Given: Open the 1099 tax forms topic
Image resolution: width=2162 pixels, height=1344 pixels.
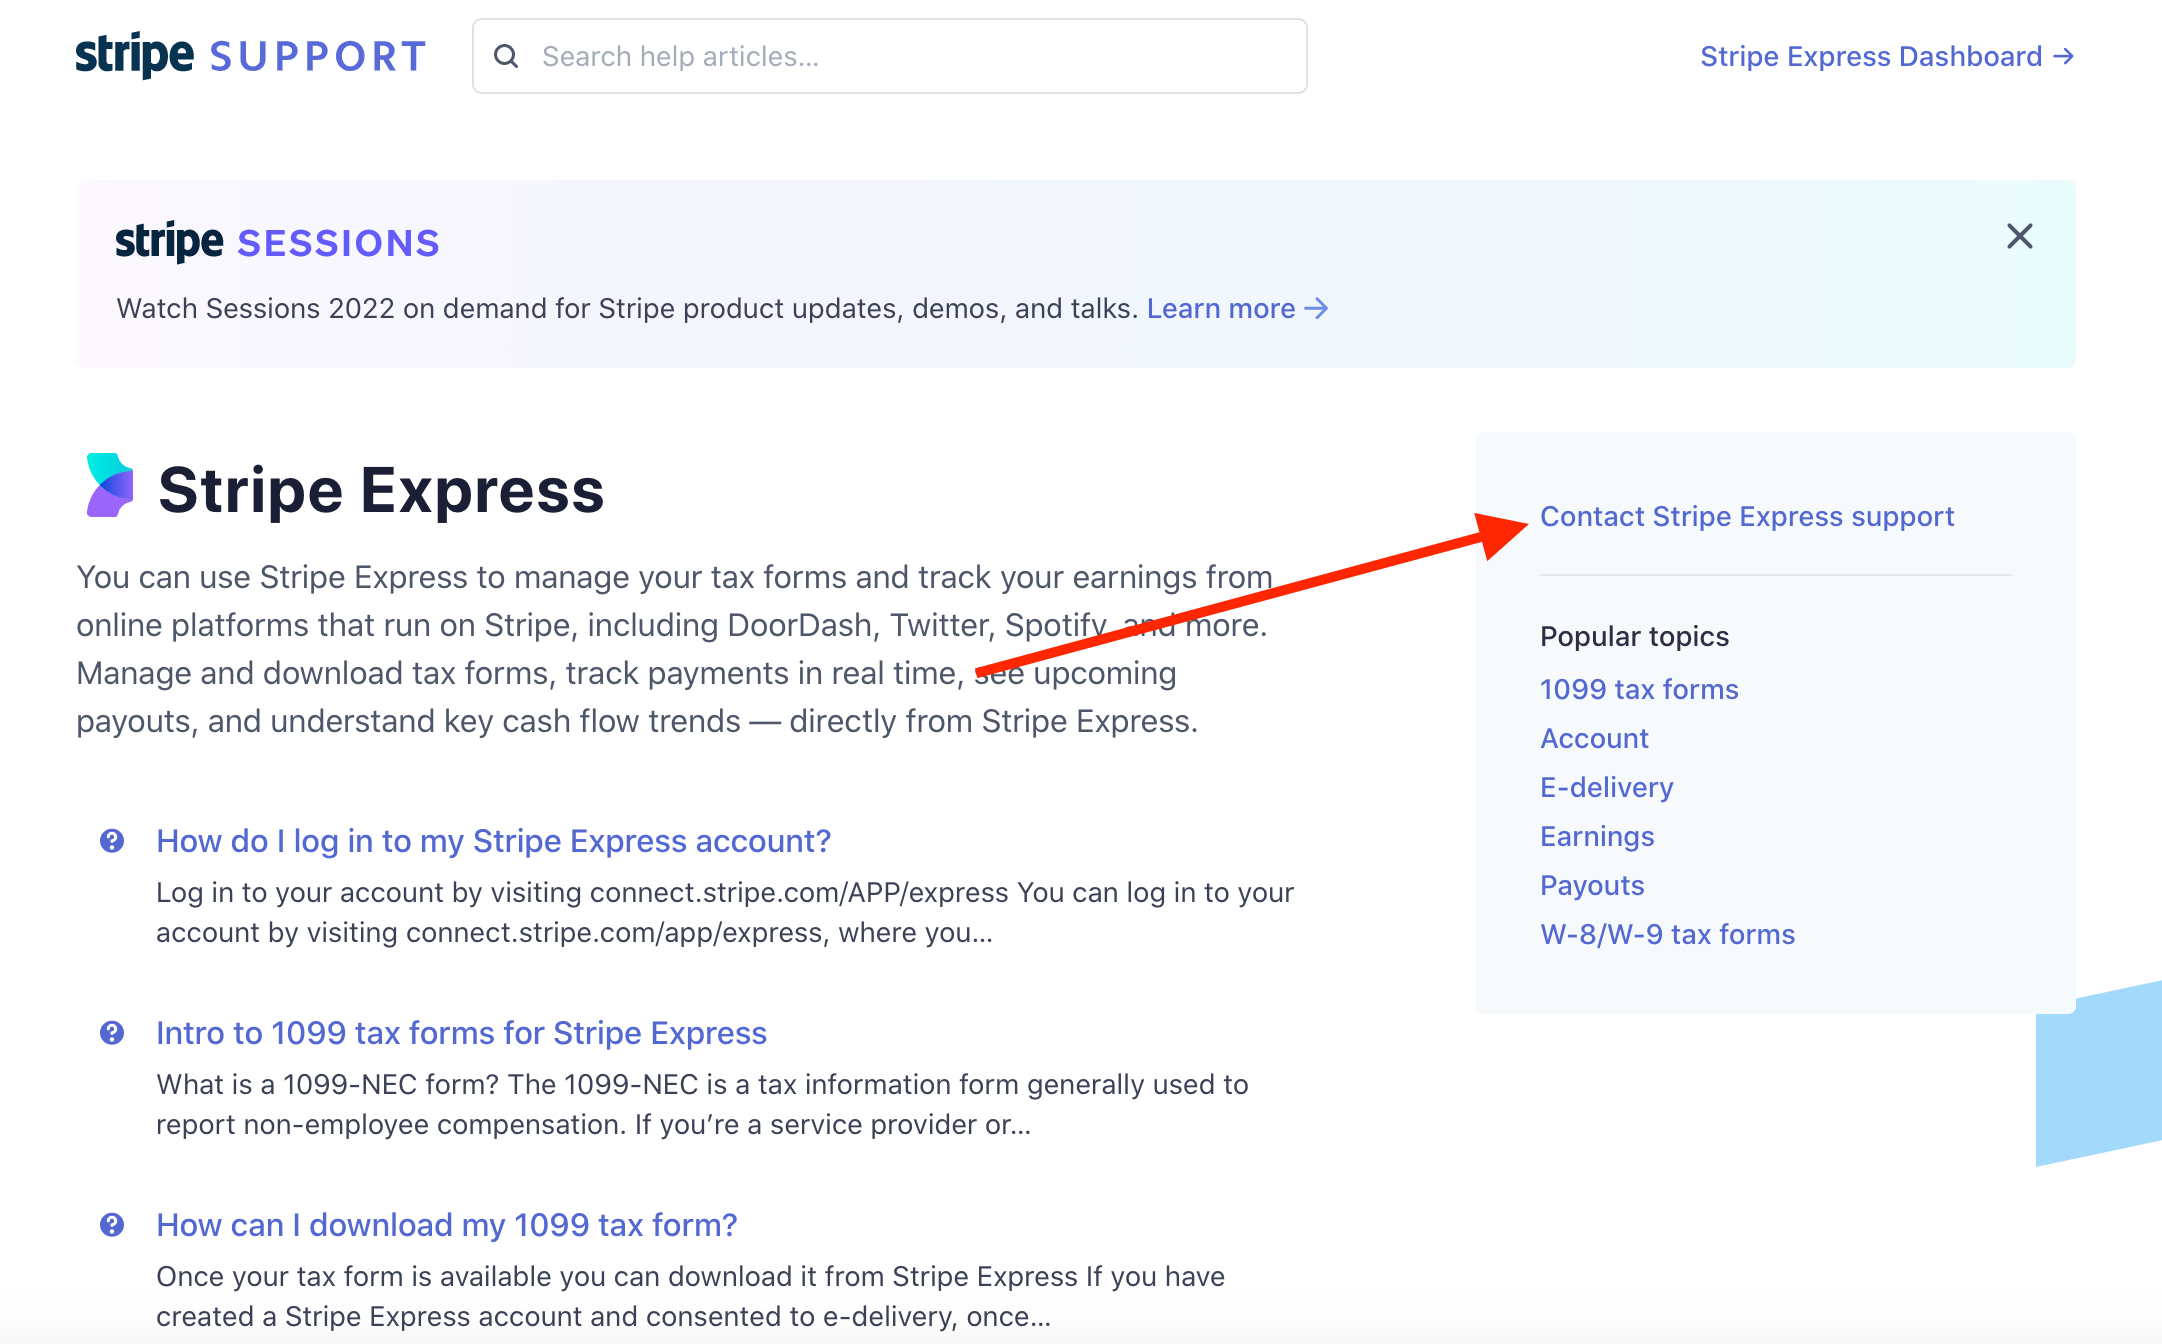Looking at the screenshot, I should tap(1639, 689).
